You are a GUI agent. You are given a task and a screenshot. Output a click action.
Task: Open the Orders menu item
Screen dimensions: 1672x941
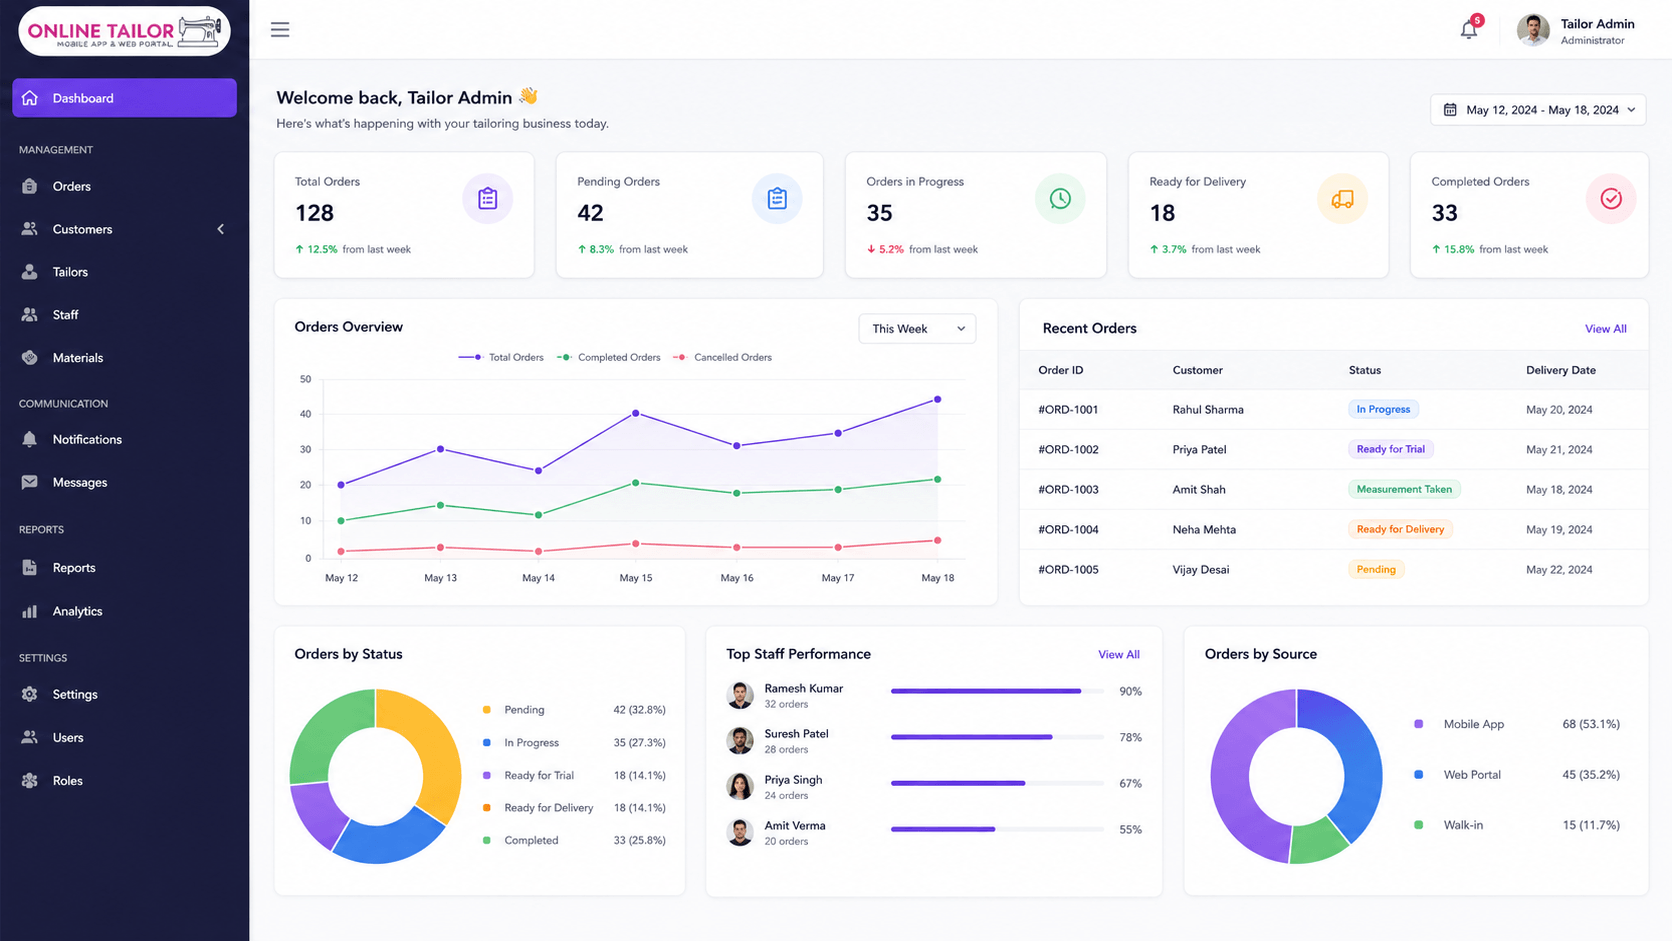pyautogui.click(x=125, y=186)
